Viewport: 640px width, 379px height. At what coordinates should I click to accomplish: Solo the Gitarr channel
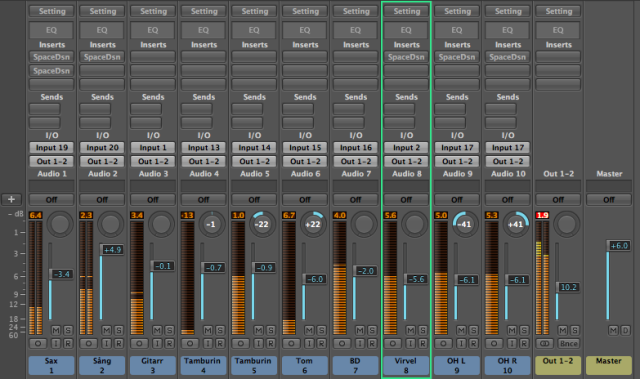[x=169, y=330]
